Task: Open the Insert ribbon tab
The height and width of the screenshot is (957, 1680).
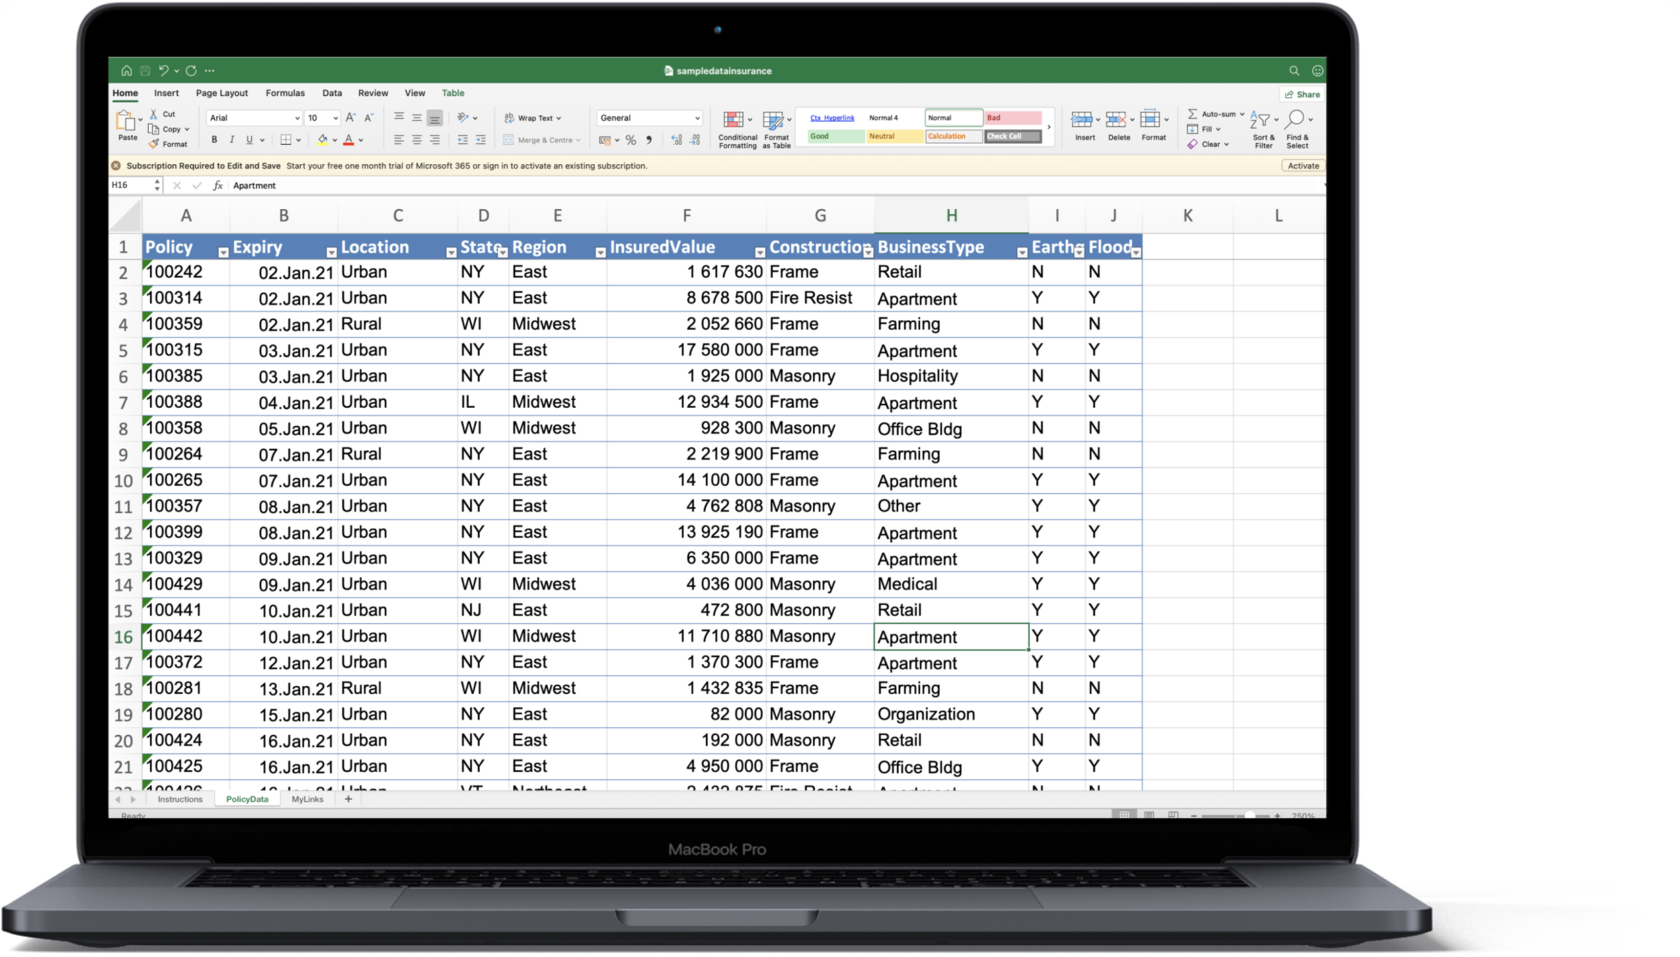Action: click(x=166, y=93)
